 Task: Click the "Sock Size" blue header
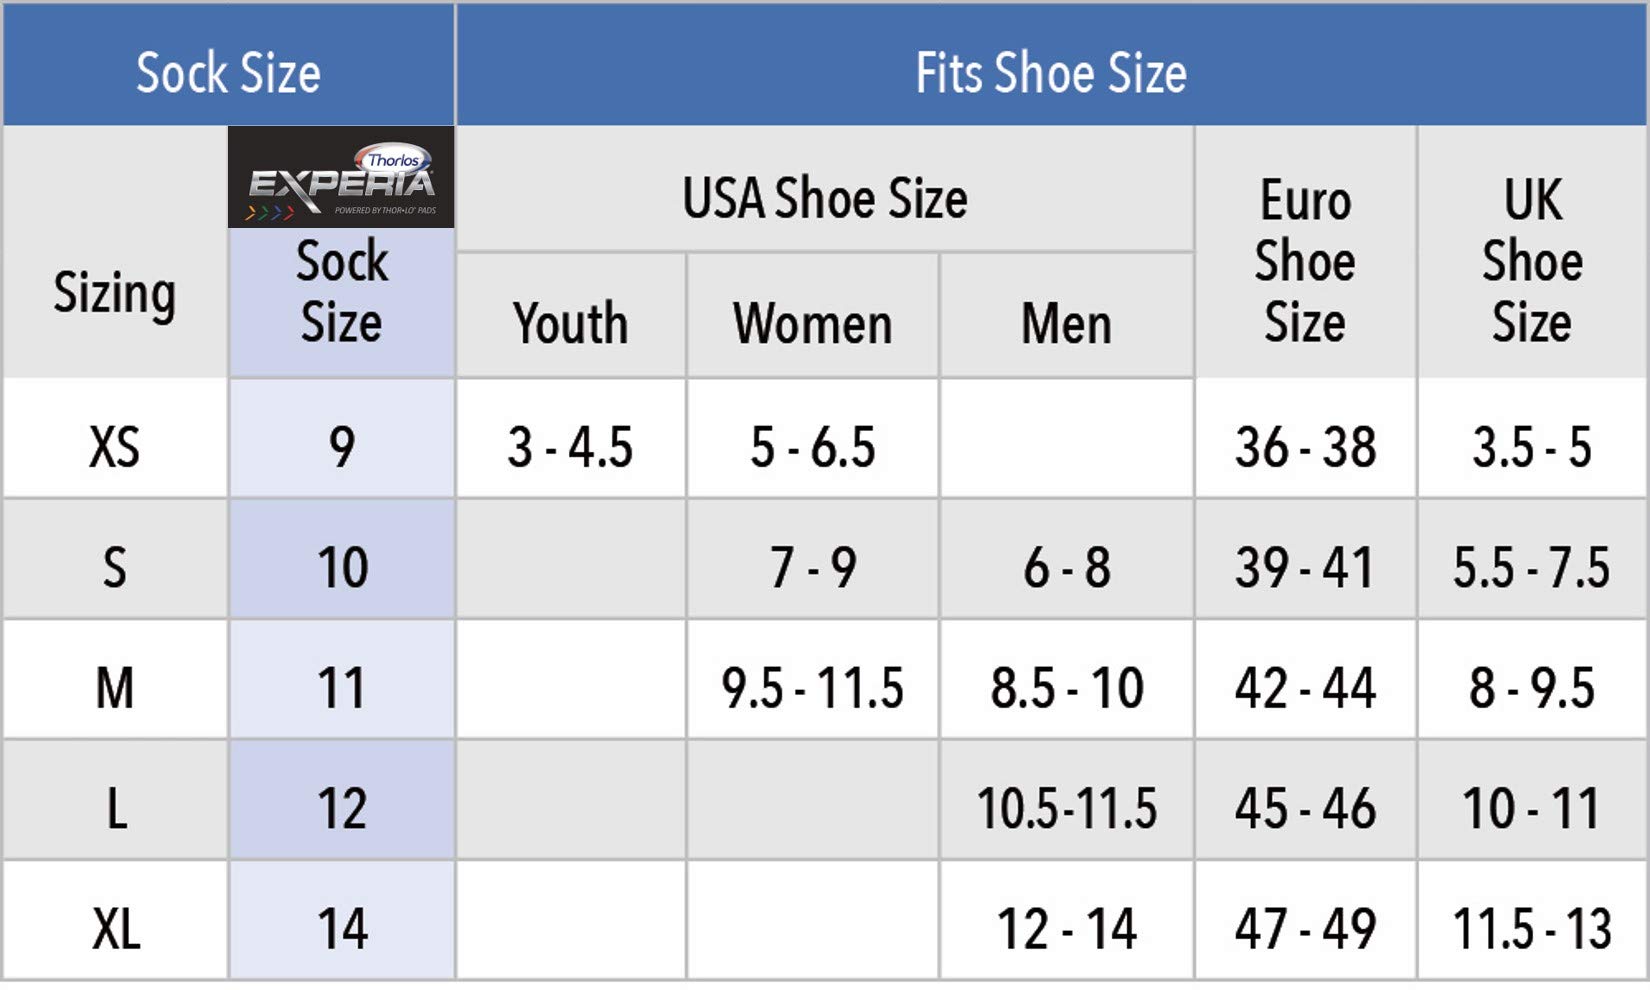[x=228, y=73]
